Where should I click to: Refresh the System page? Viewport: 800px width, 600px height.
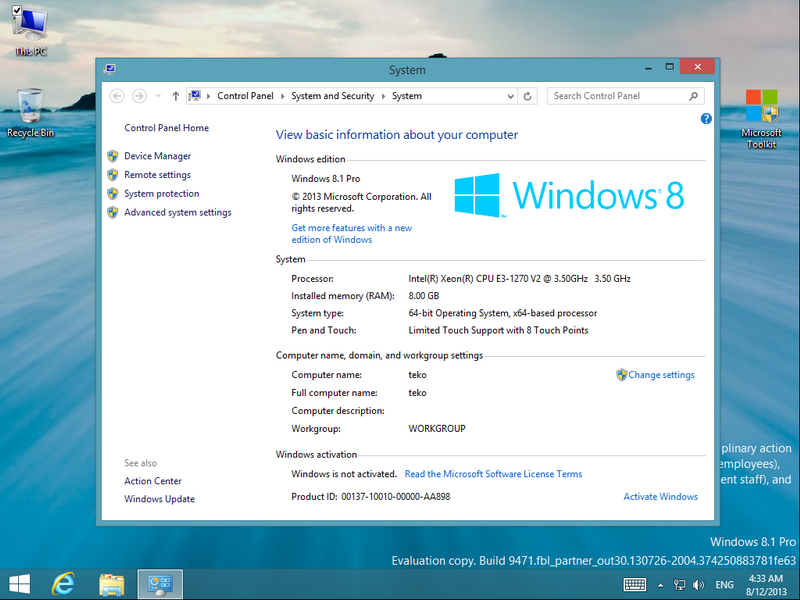(x=528, y=96)
